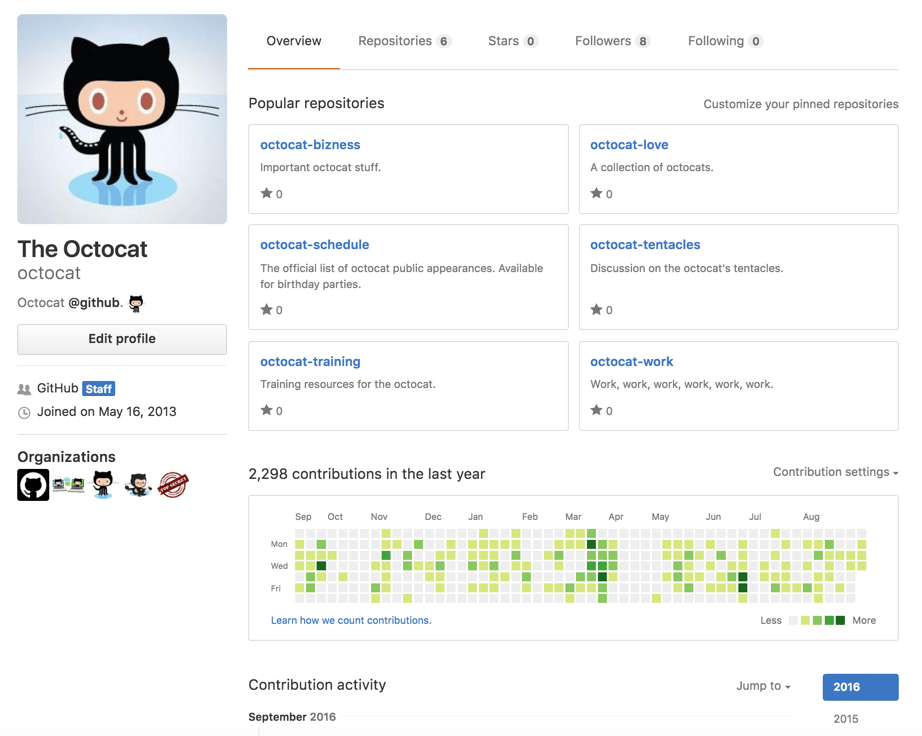
Task: Open the Stars tab
Action: pos(512,41)
